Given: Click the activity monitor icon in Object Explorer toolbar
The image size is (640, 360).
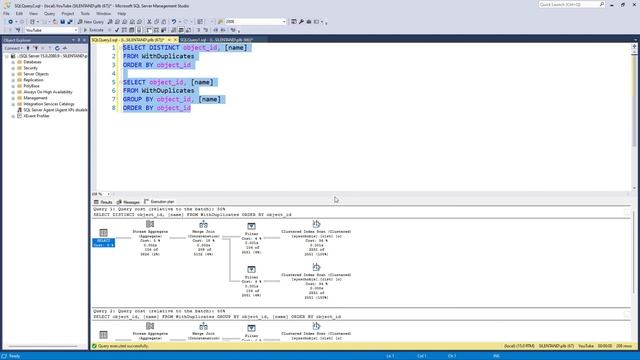Looking at the screenshot, I should [64, 48].
